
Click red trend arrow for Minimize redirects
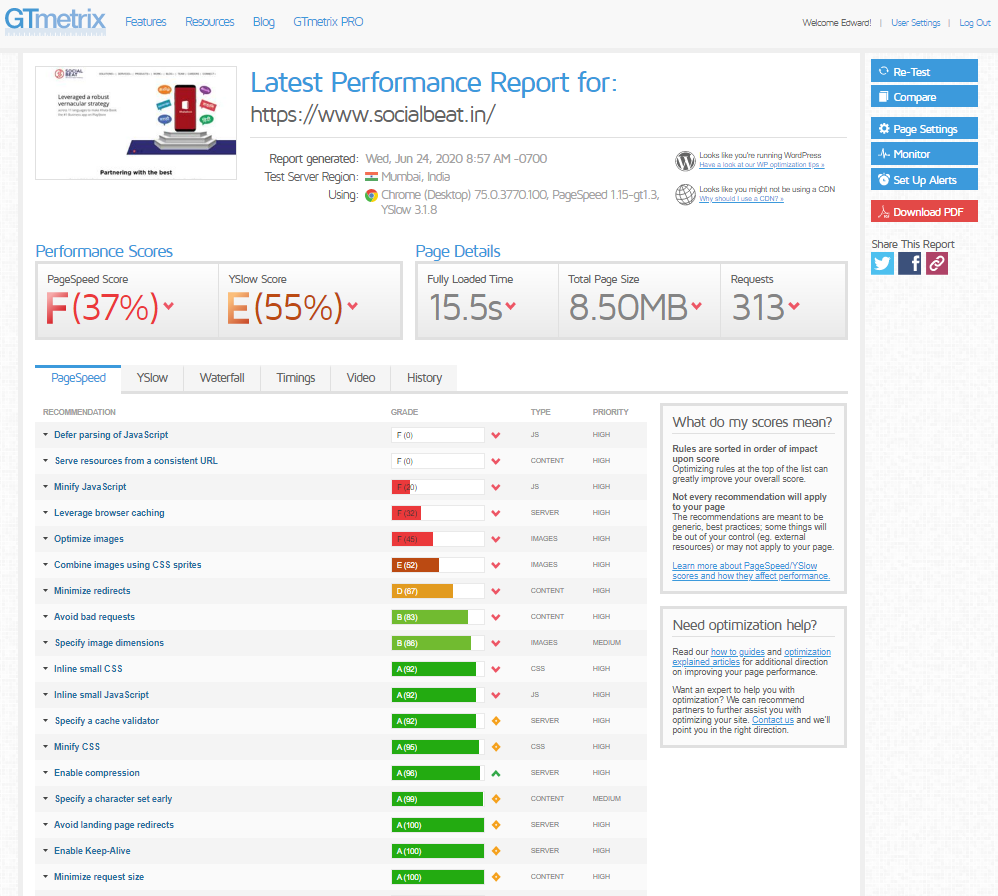pyautogui.click(x=496, y=592)
